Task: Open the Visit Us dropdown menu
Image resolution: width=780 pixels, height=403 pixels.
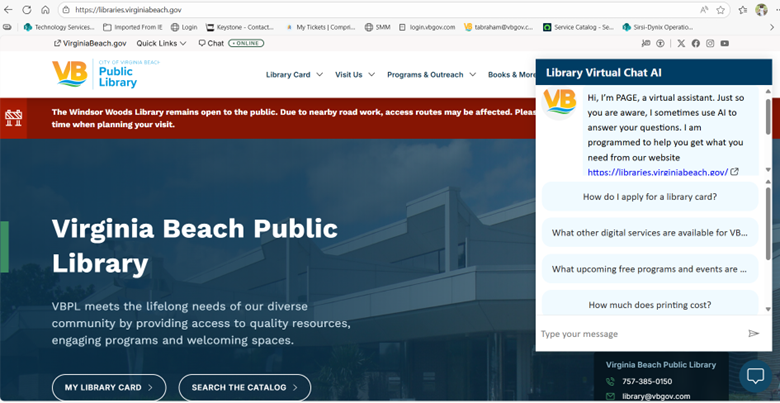Action: point(355,75)
